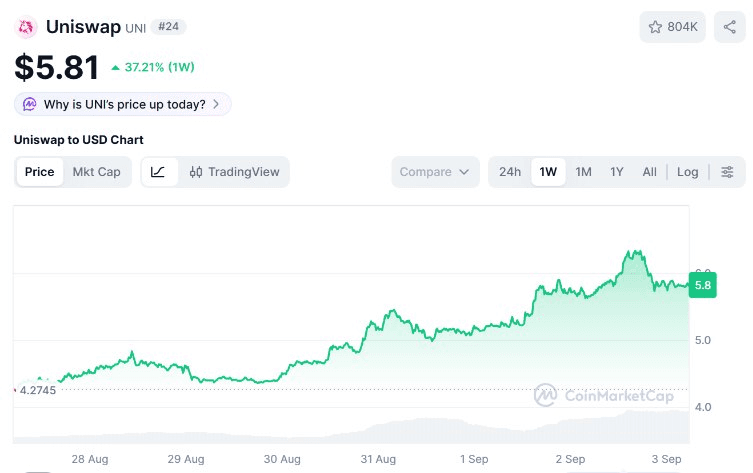Show All time price history
The width and height of the screenshot is (753, 473).
tap(649, 172)
